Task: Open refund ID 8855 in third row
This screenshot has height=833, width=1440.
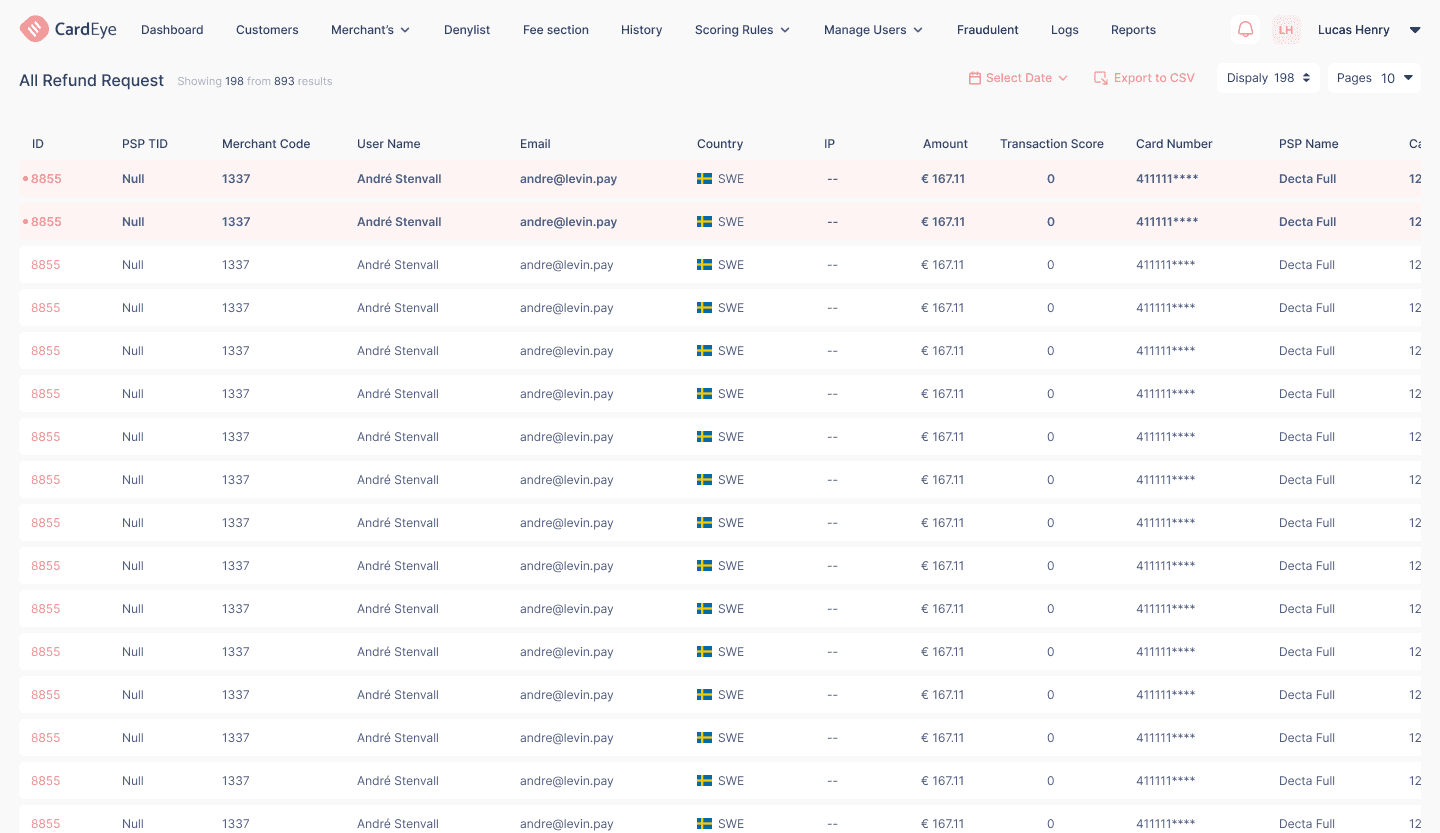Action: (46, 265)
